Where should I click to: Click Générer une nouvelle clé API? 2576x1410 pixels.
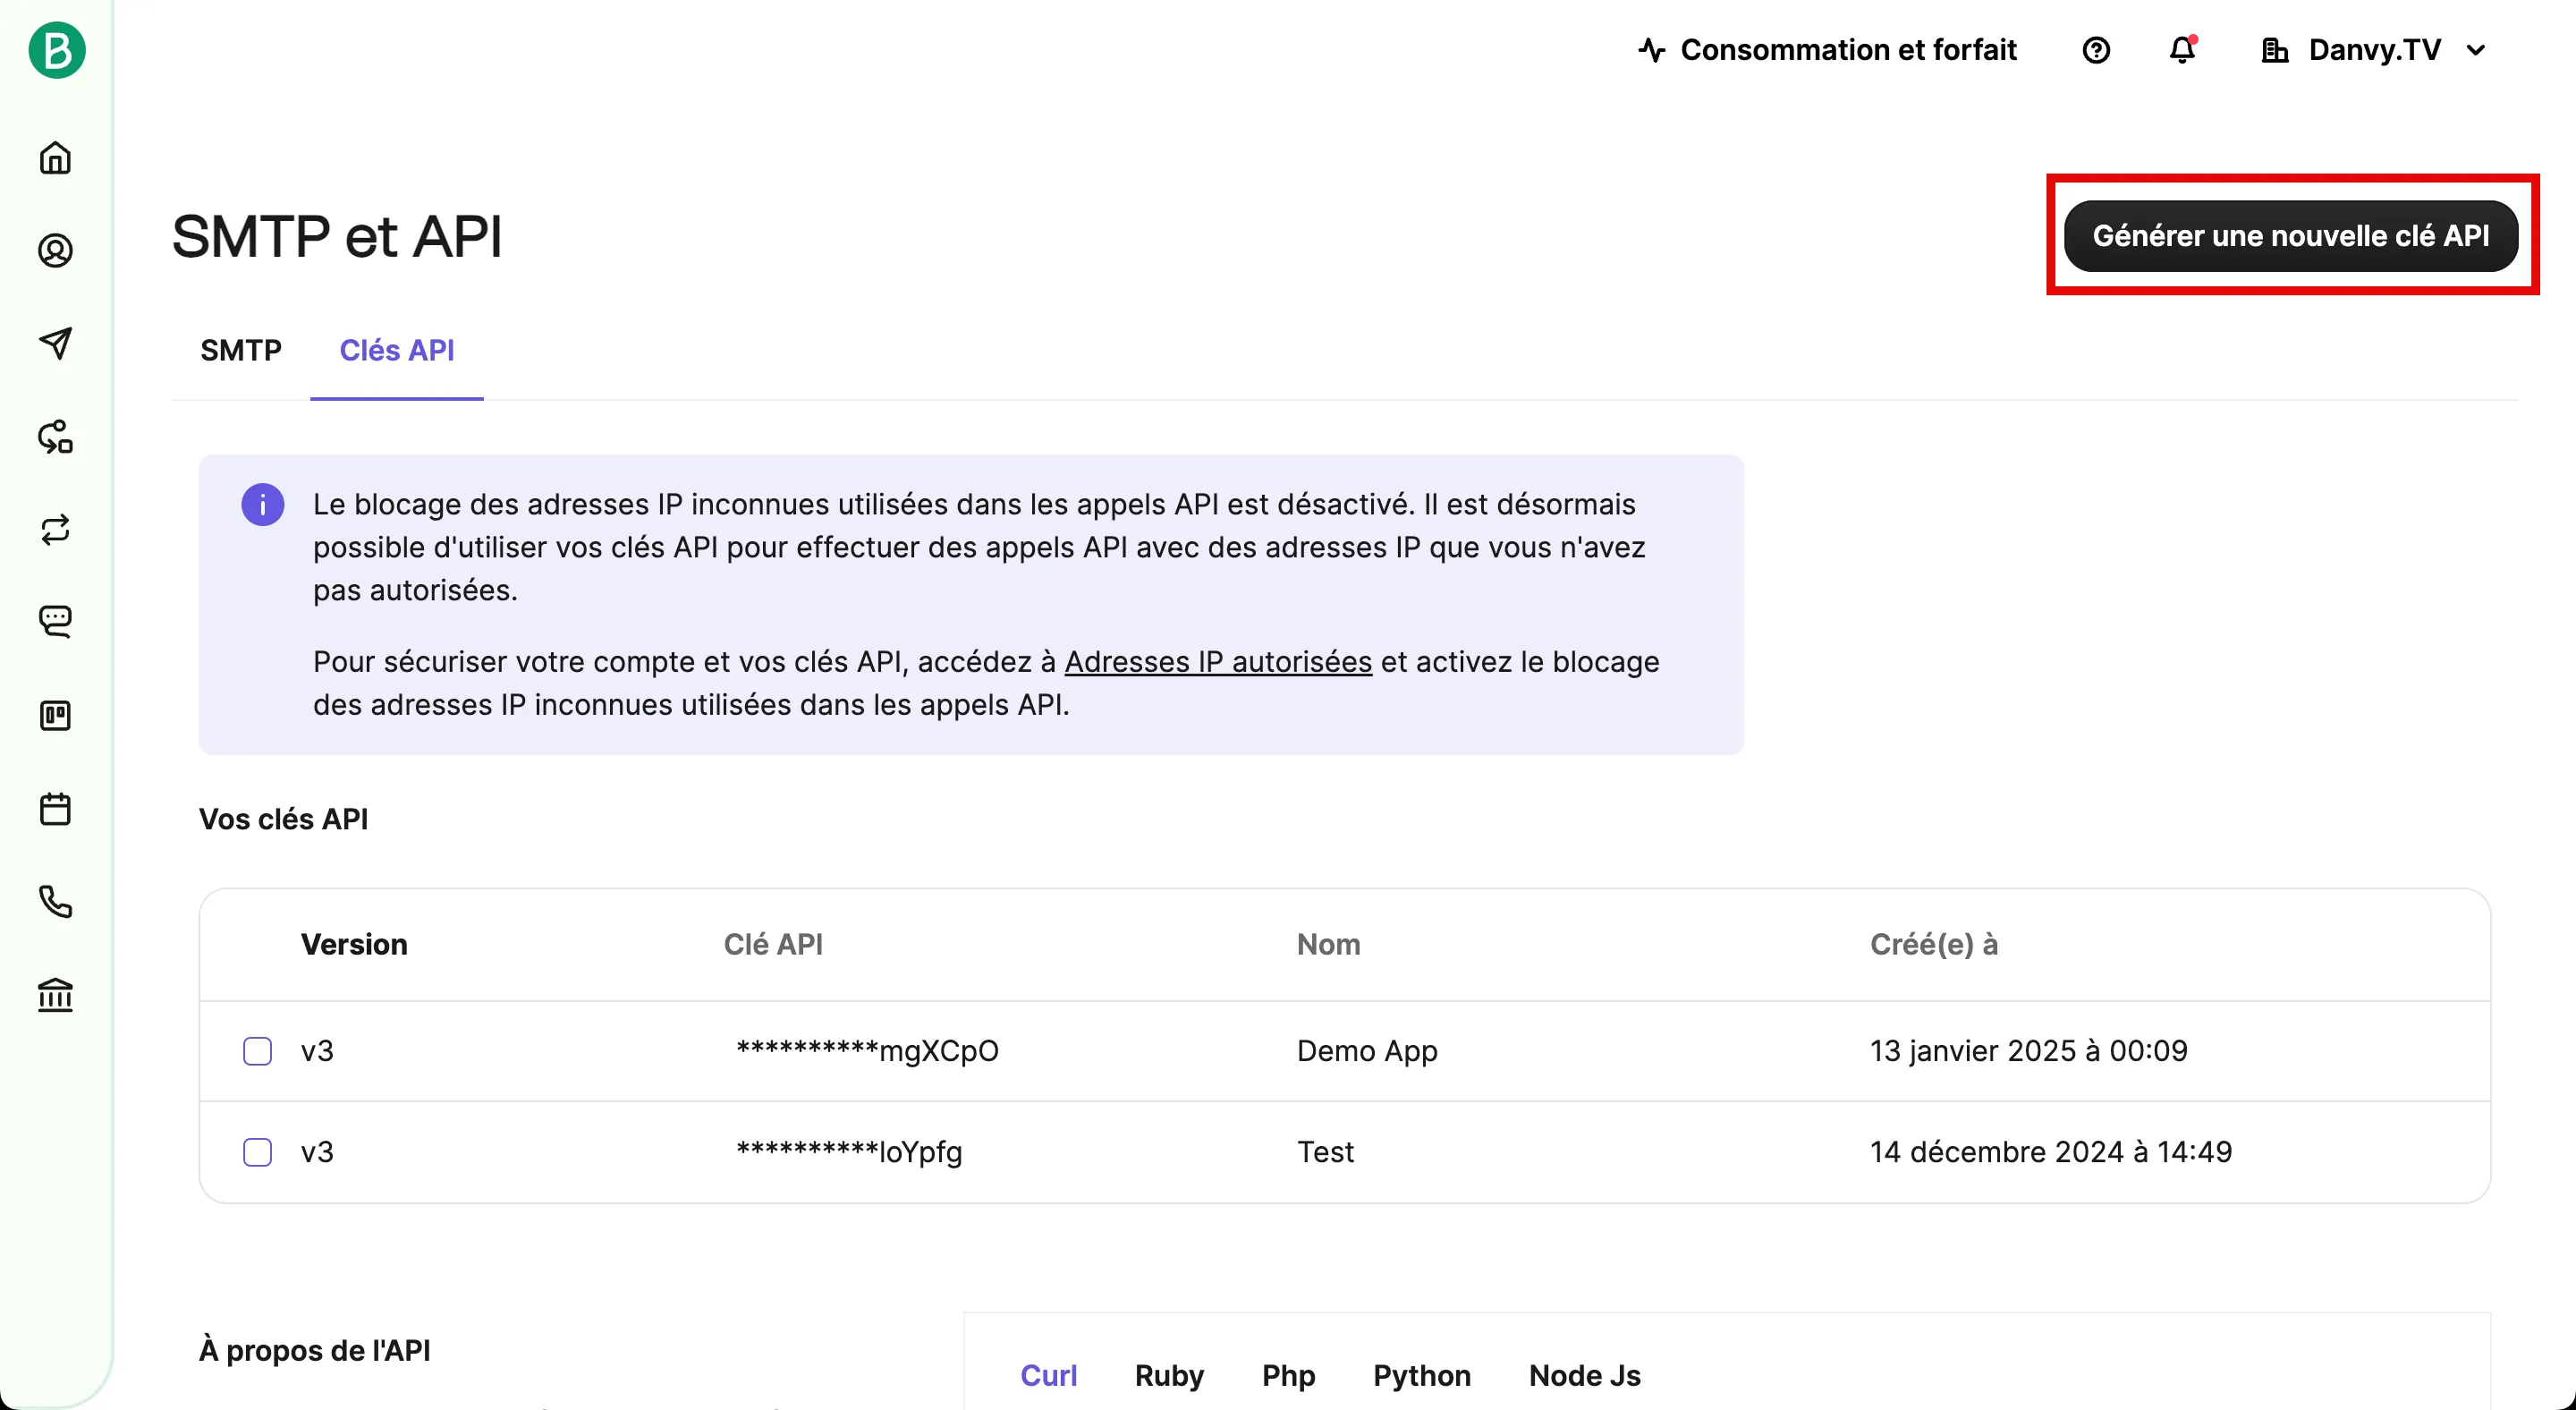coord(2291,236)
